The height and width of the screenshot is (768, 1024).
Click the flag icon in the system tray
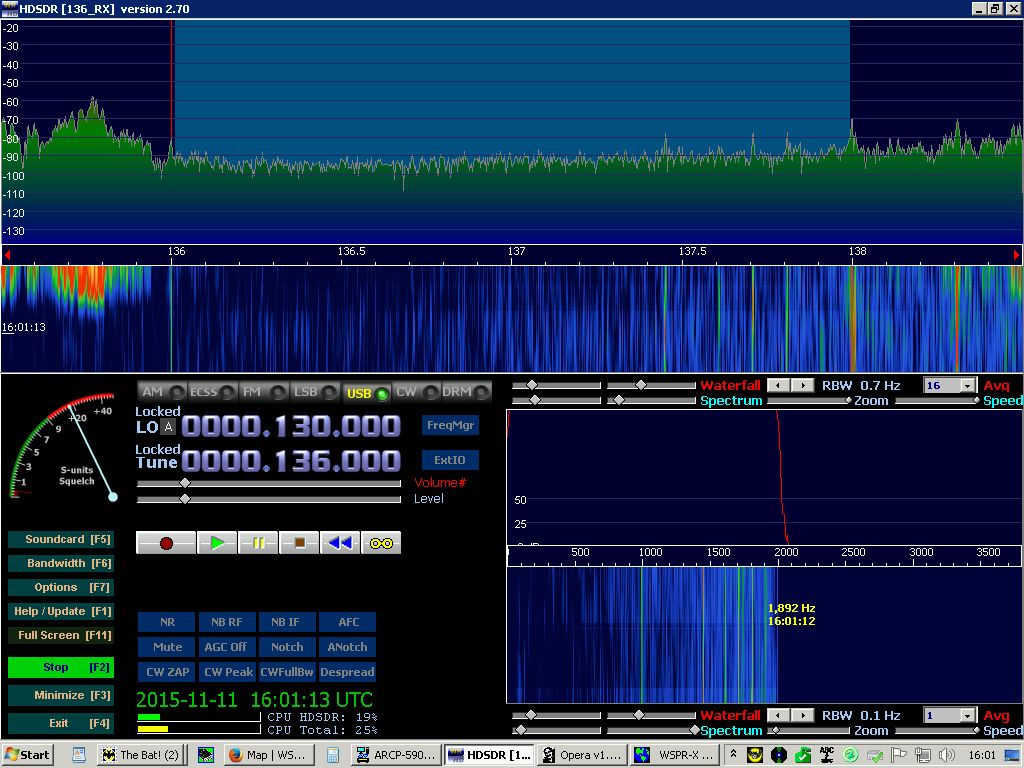899,756
